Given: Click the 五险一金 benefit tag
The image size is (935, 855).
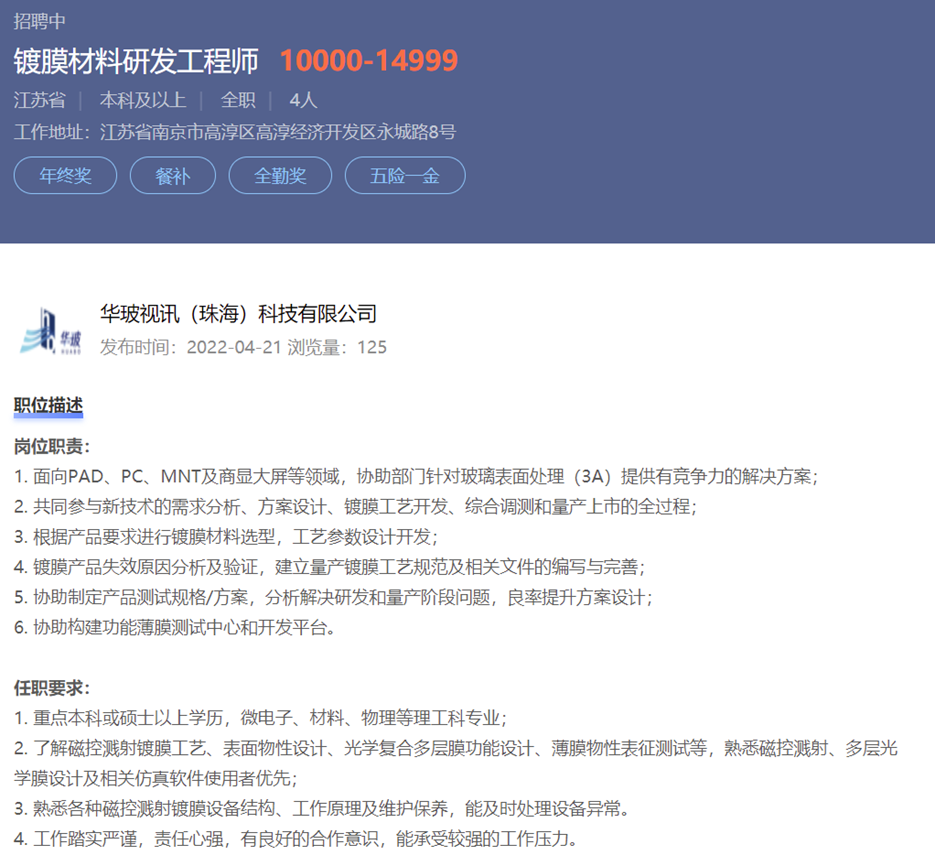Looking at the screenshot, I should (405, 175).
